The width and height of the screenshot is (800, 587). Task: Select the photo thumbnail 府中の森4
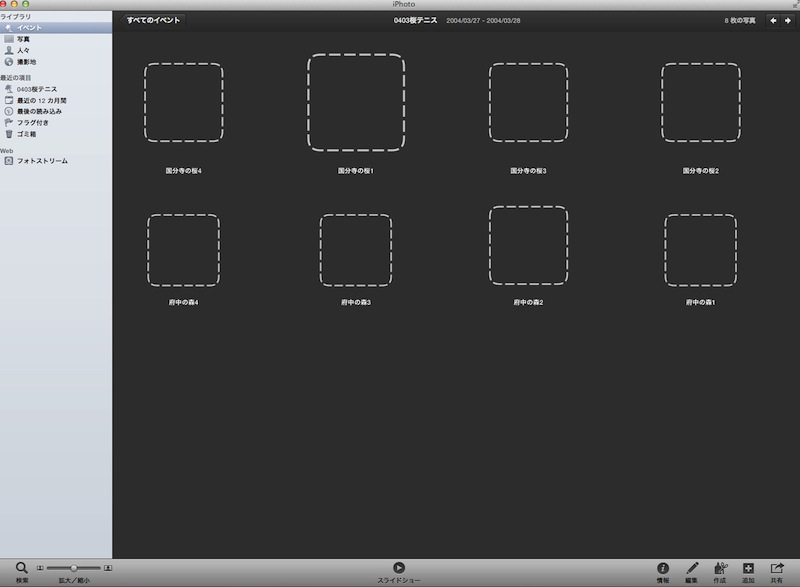pos(184,250)
